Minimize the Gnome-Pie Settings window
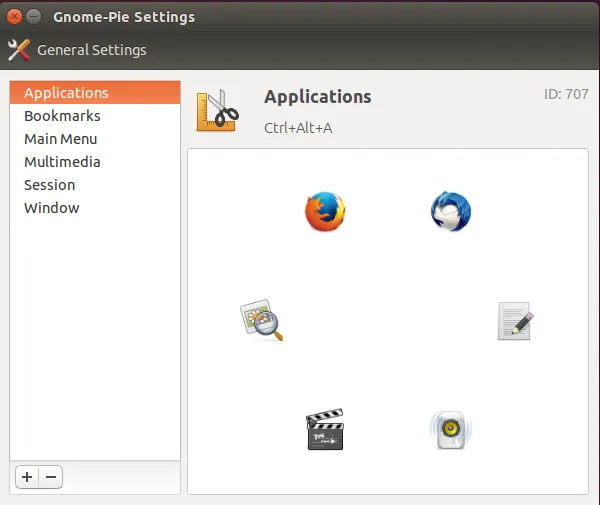The height and width of the screenshot is (505, 600). [x=34, y=17]
